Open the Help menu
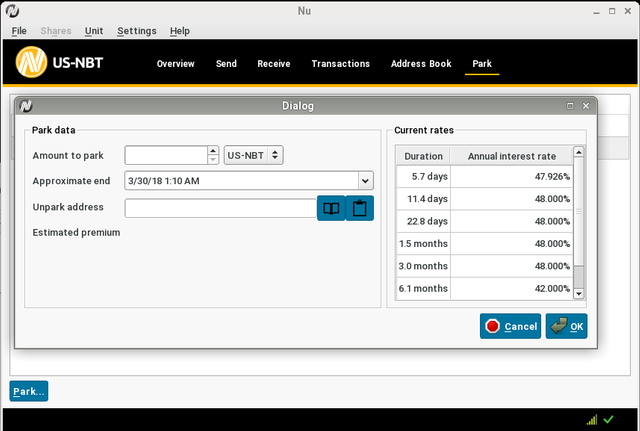Viewport: 640px width, 431px height. 180,31
